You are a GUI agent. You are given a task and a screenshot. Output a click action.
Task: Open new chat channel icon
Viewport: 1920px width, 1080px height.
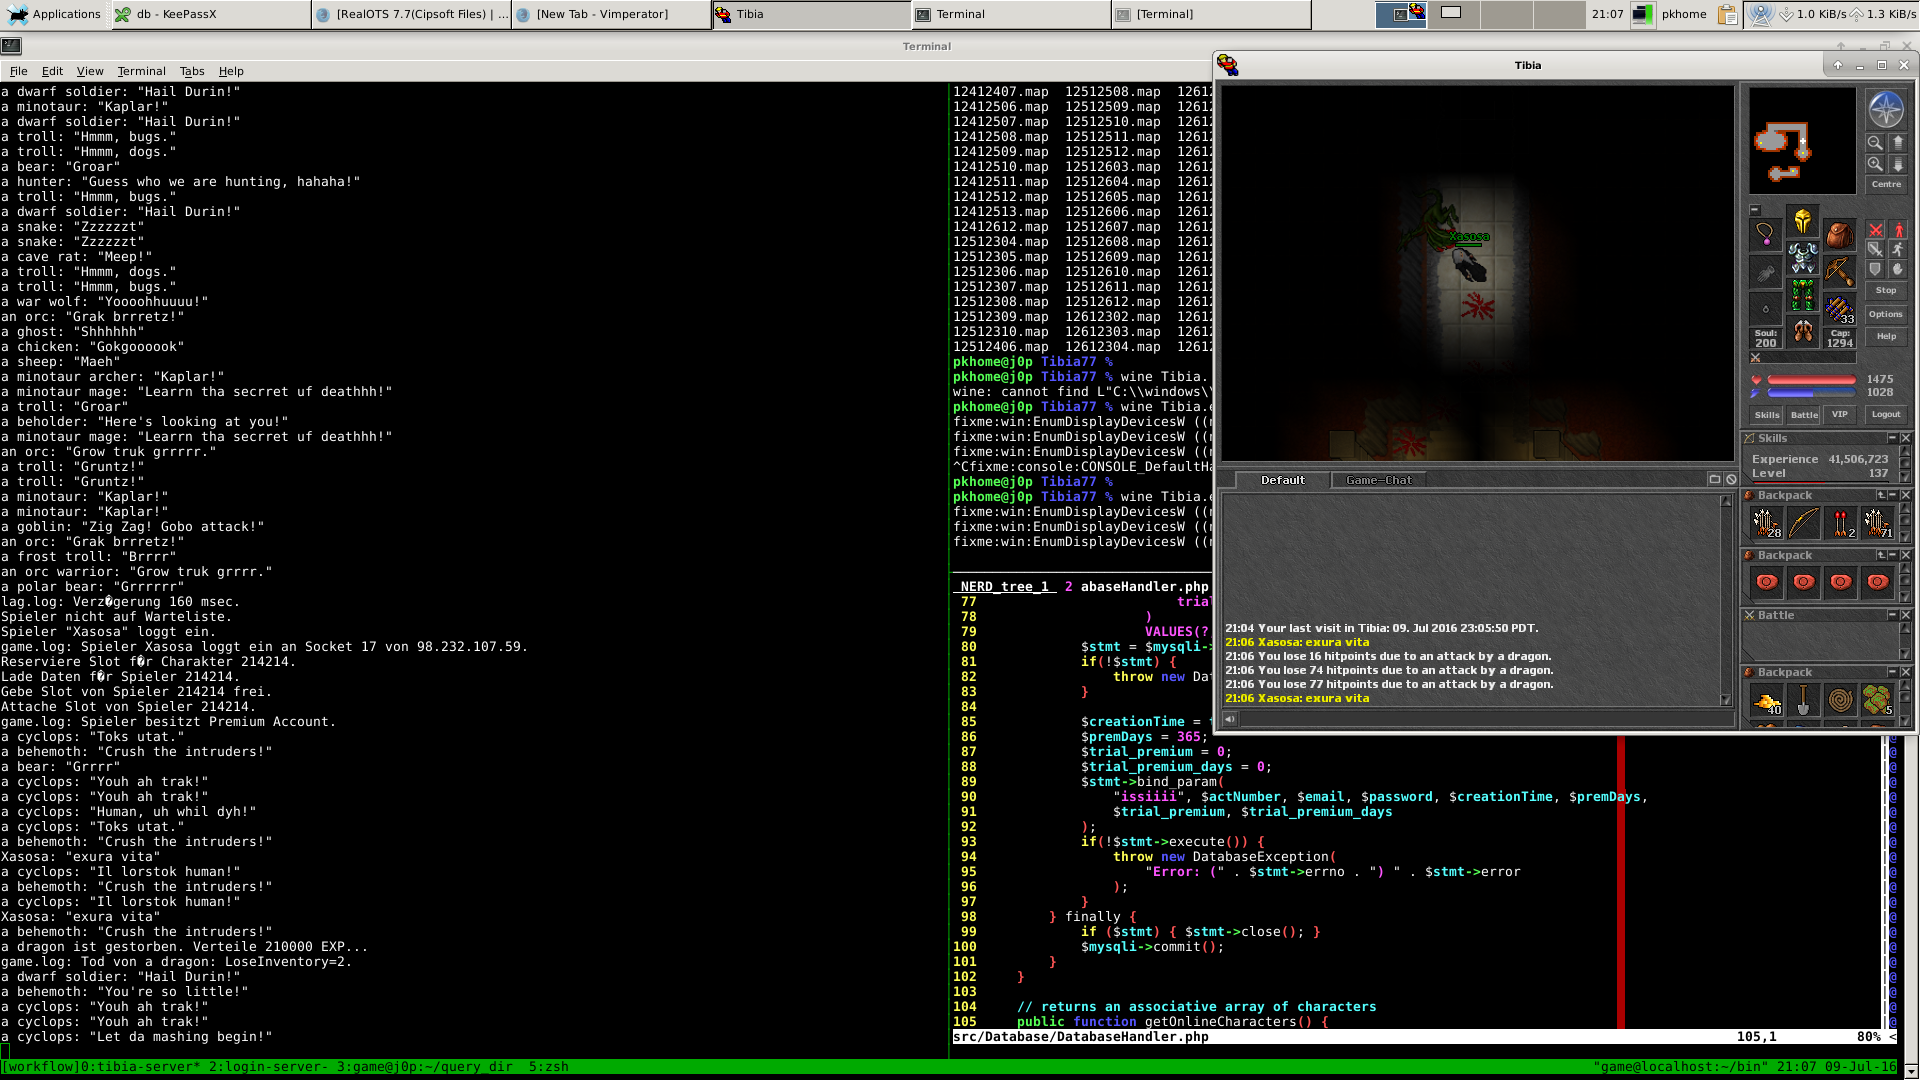click(1714, 480)
